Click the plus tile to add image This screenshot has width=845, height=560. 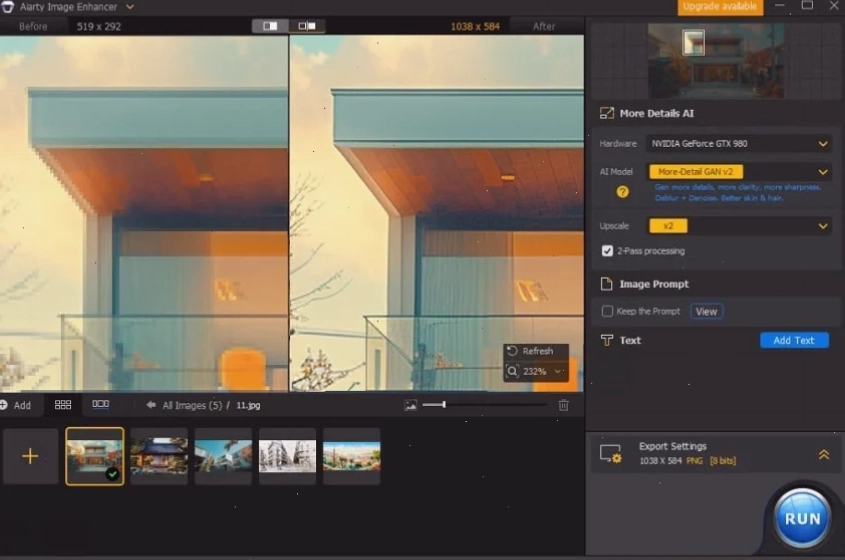[30, 457]
